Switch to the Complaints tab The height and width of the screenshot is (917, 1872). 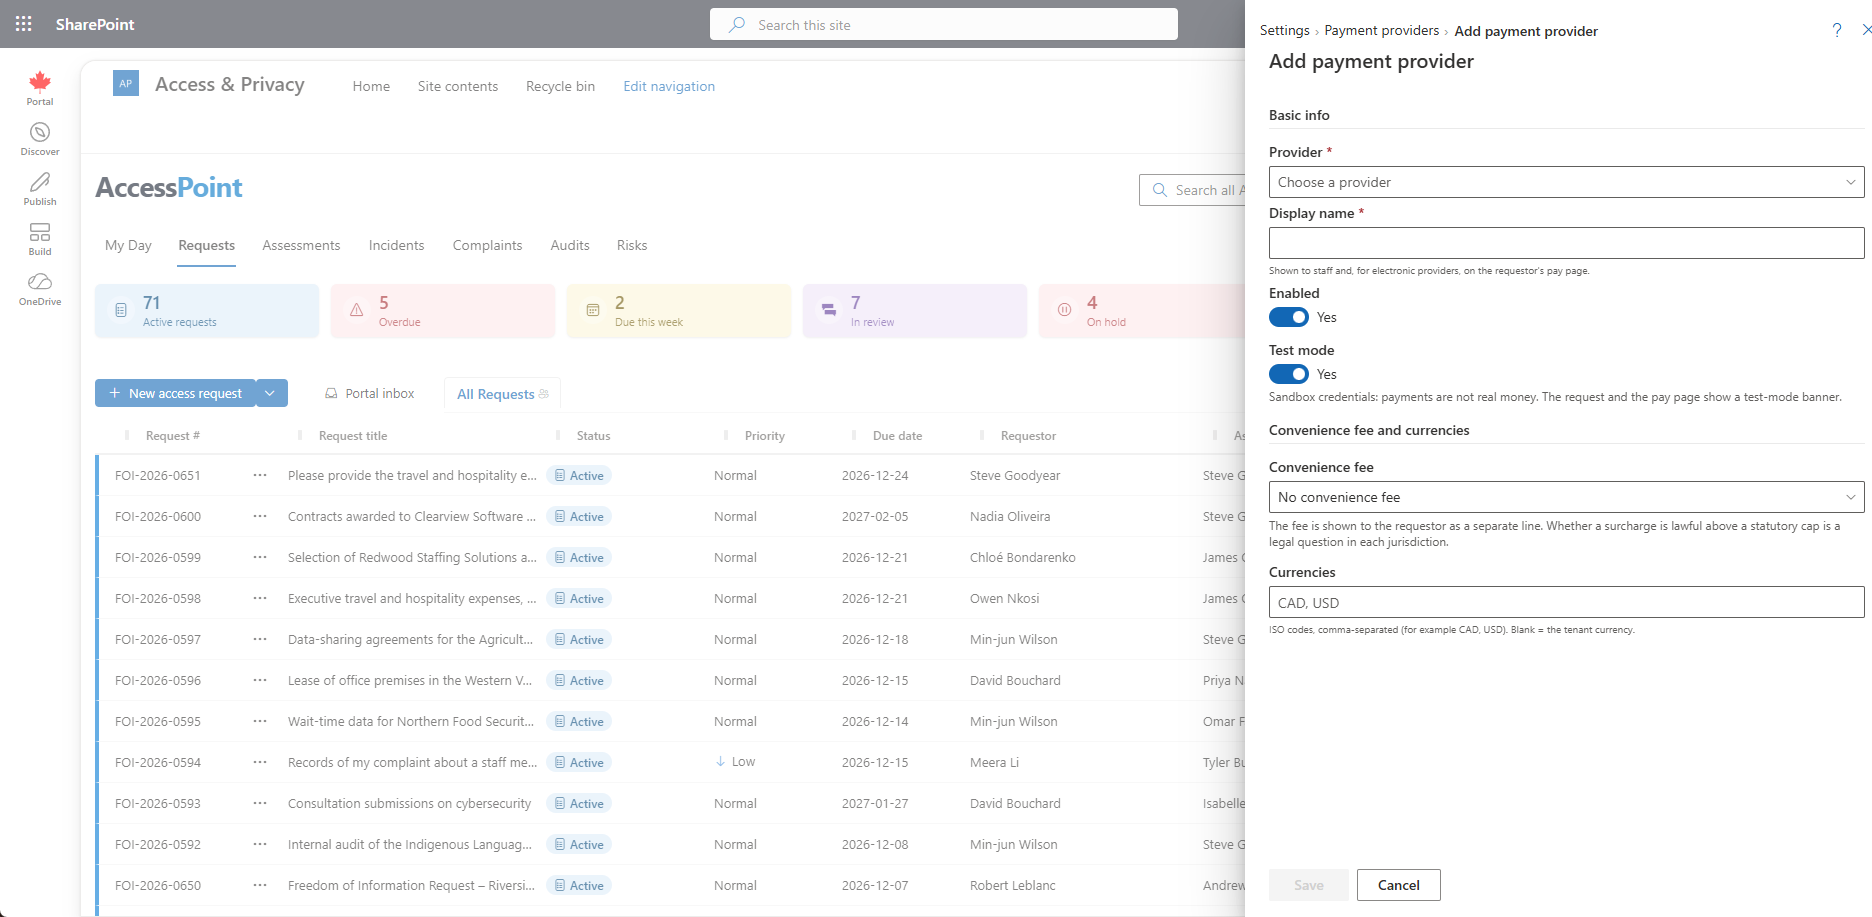[487, 245]
